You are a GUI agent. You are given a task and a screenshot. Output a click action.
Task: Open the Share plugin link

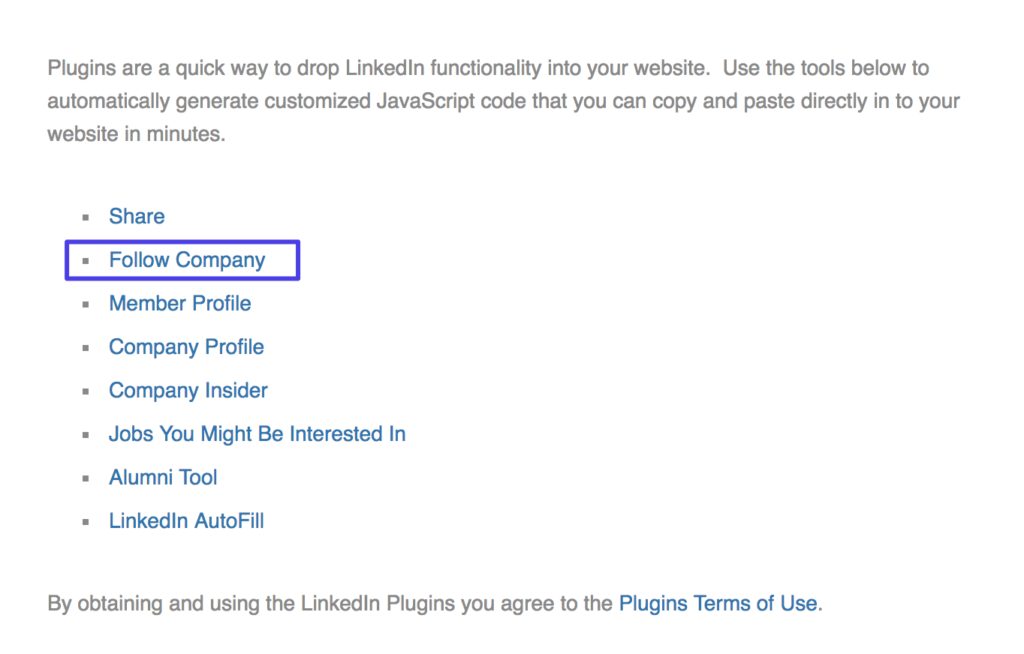pos(137,217)
